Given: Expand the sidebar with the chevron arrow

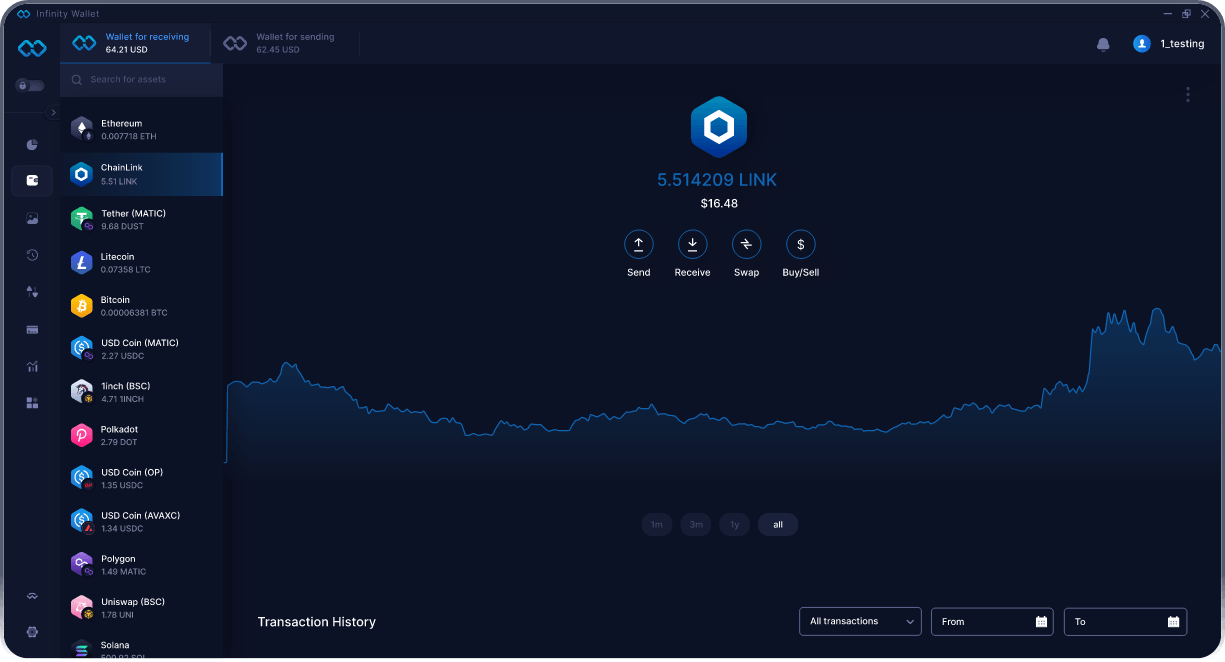Looking at the screenshot, I should pos(53,113).
